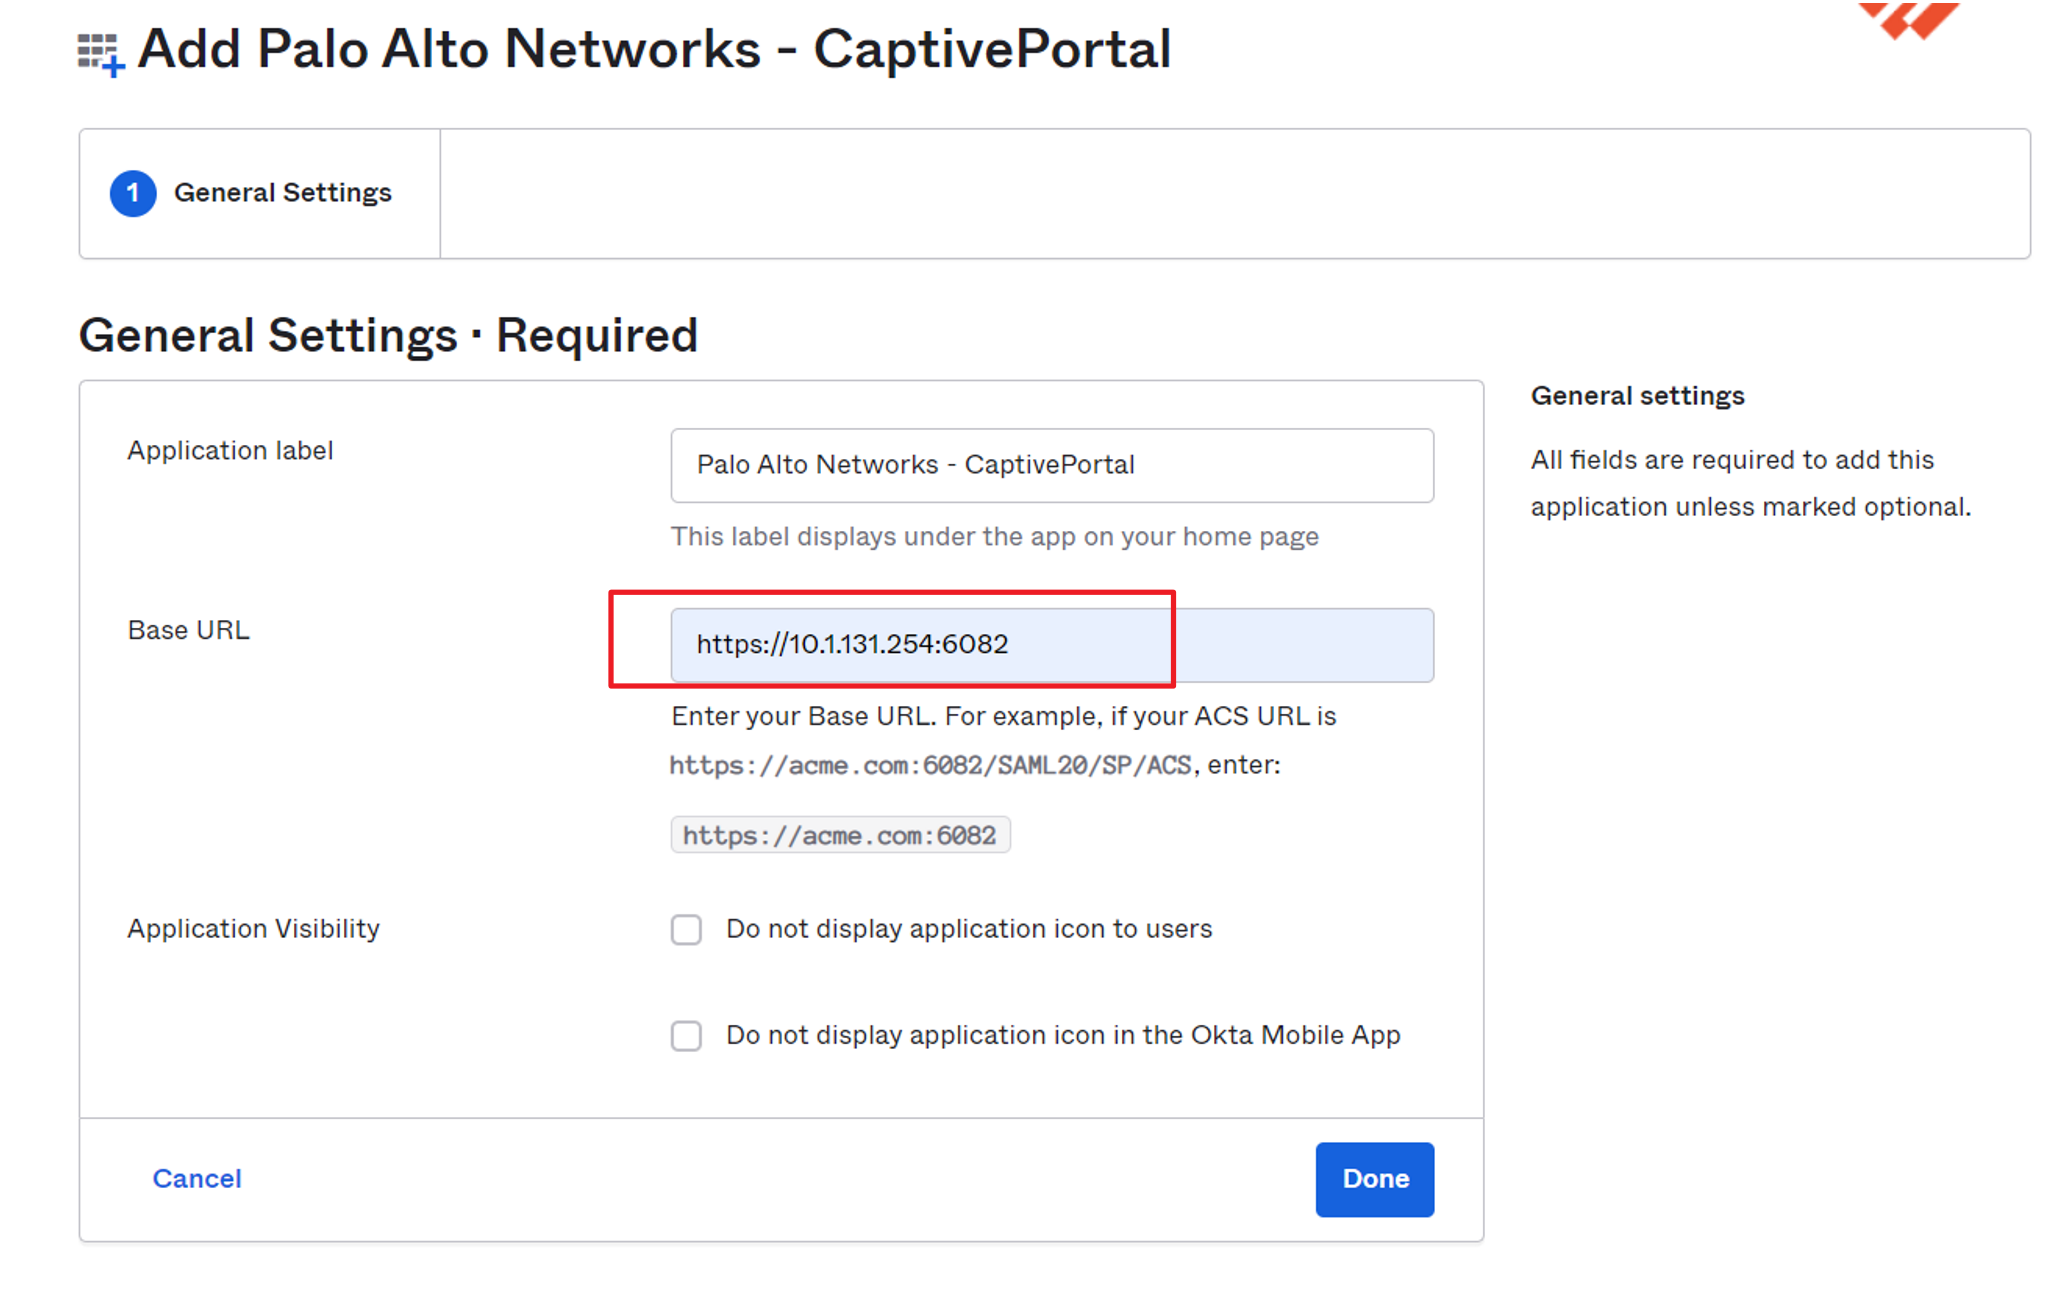Viewport: 2053px width, 1300px height.
Task: Click the 'General settings' sidebar help heading
Action: pyautogui.click(x=1637, y=396)
